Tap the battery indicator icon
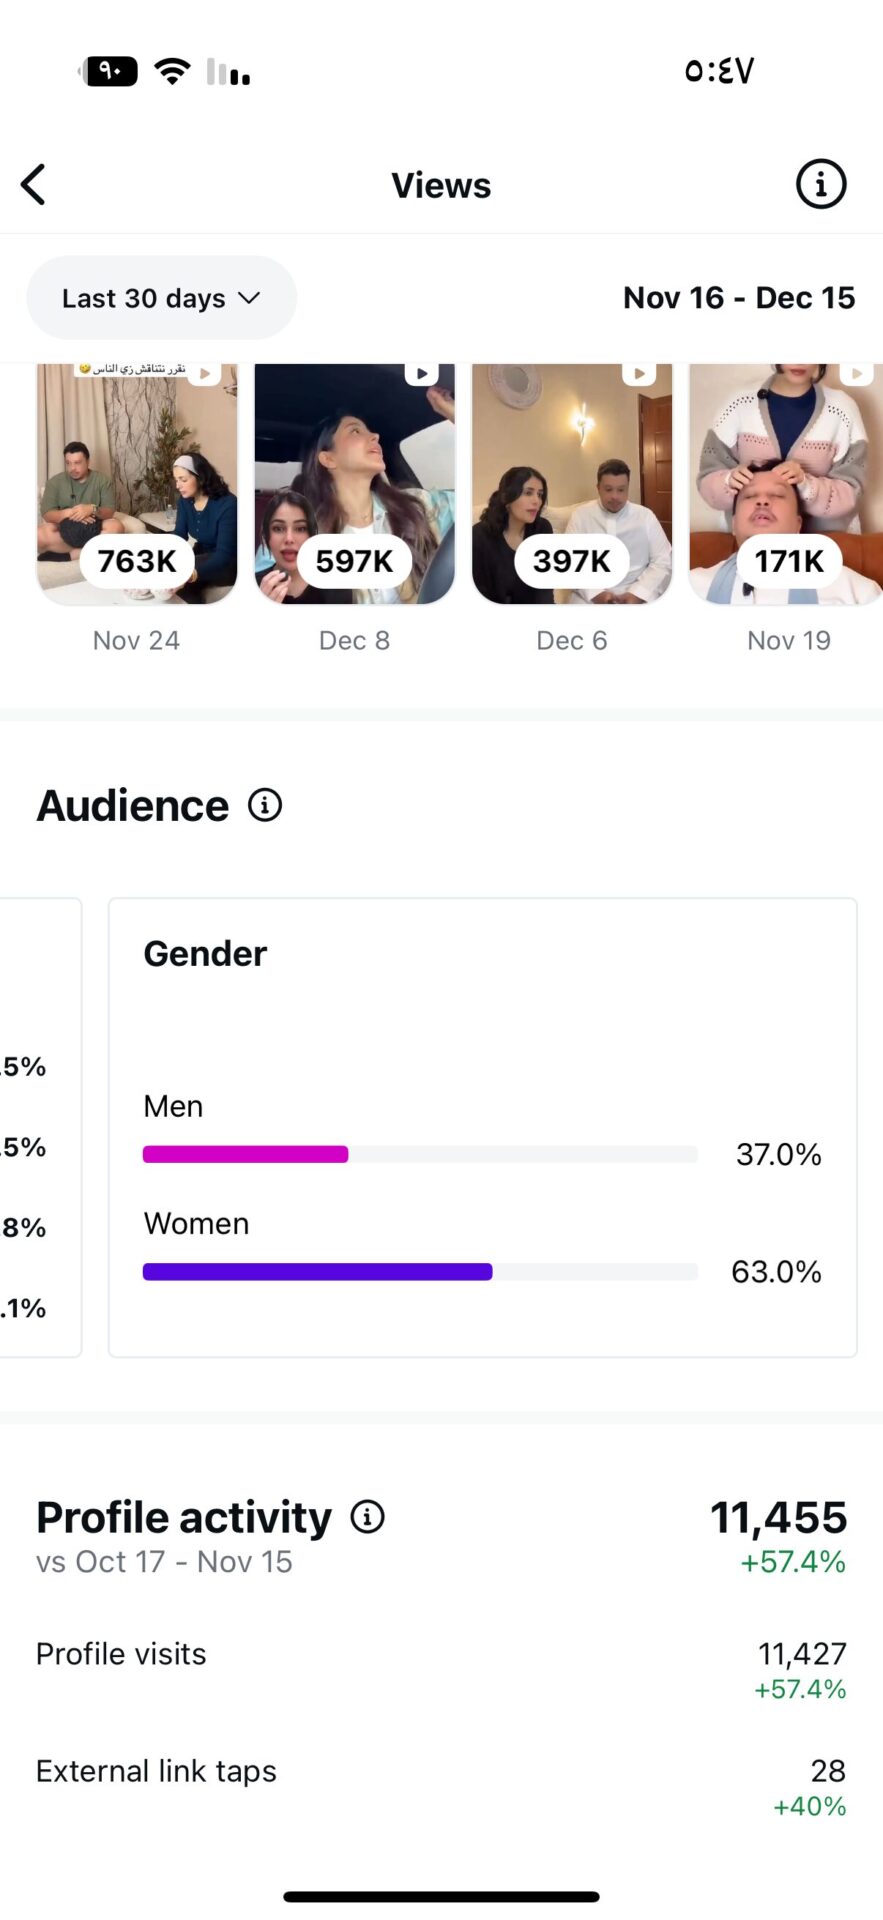 click(110, 71)
